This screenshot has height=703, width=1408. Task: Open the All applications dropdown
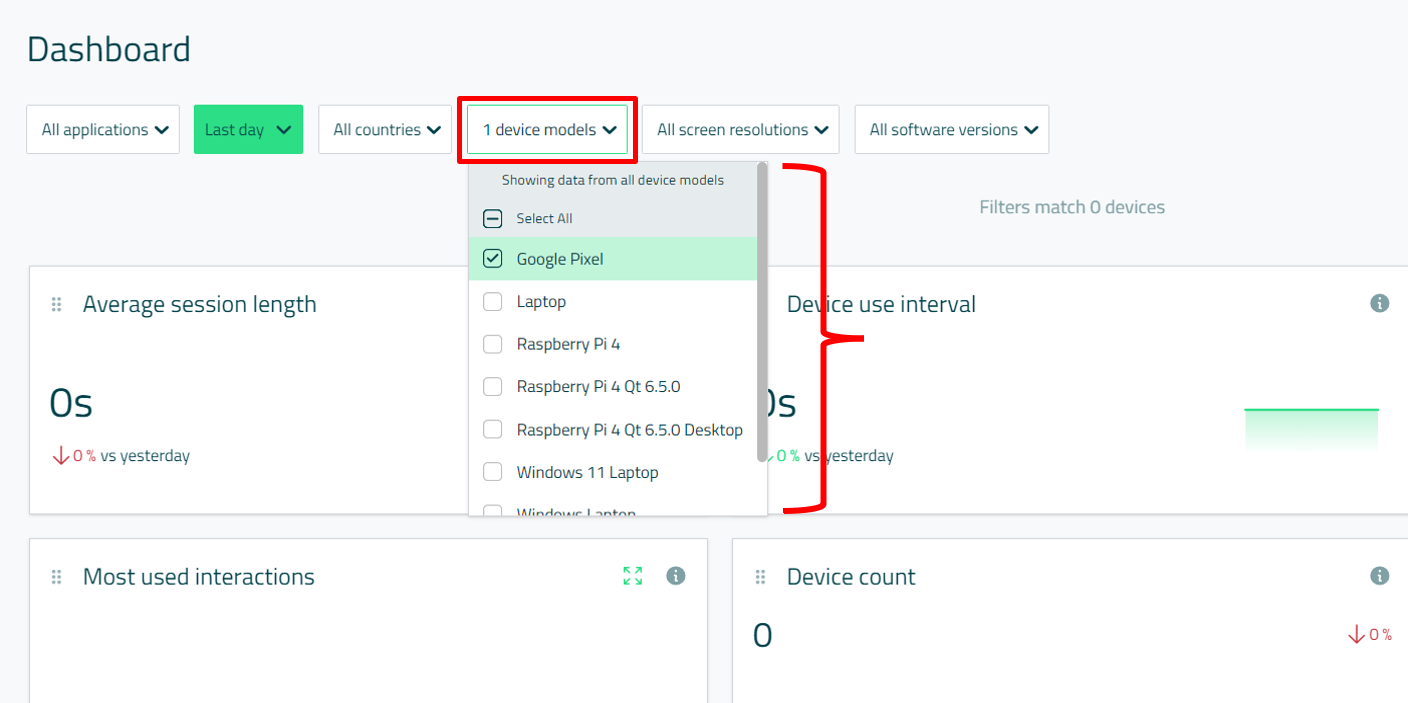tap(103, 130)
